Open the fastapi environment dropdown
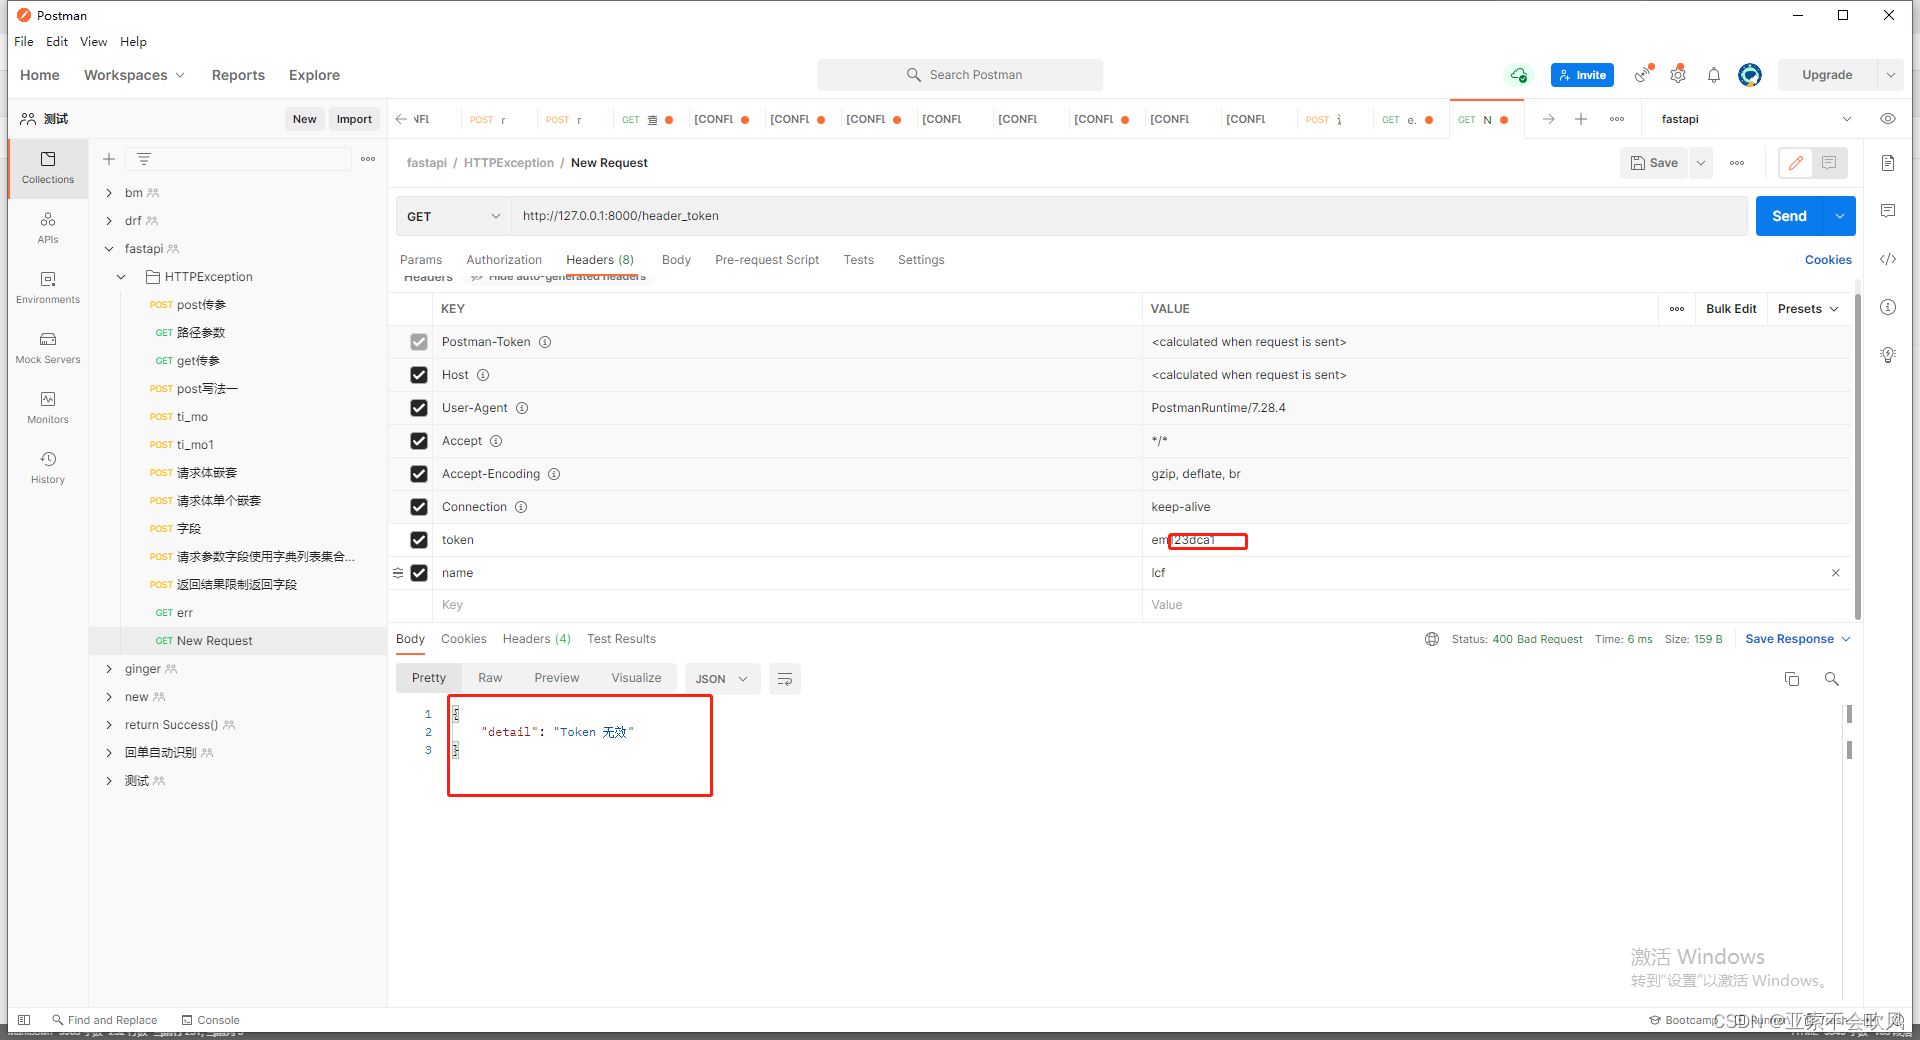The height and width of the screenshot is (1040, 1920). point(1756,119)
